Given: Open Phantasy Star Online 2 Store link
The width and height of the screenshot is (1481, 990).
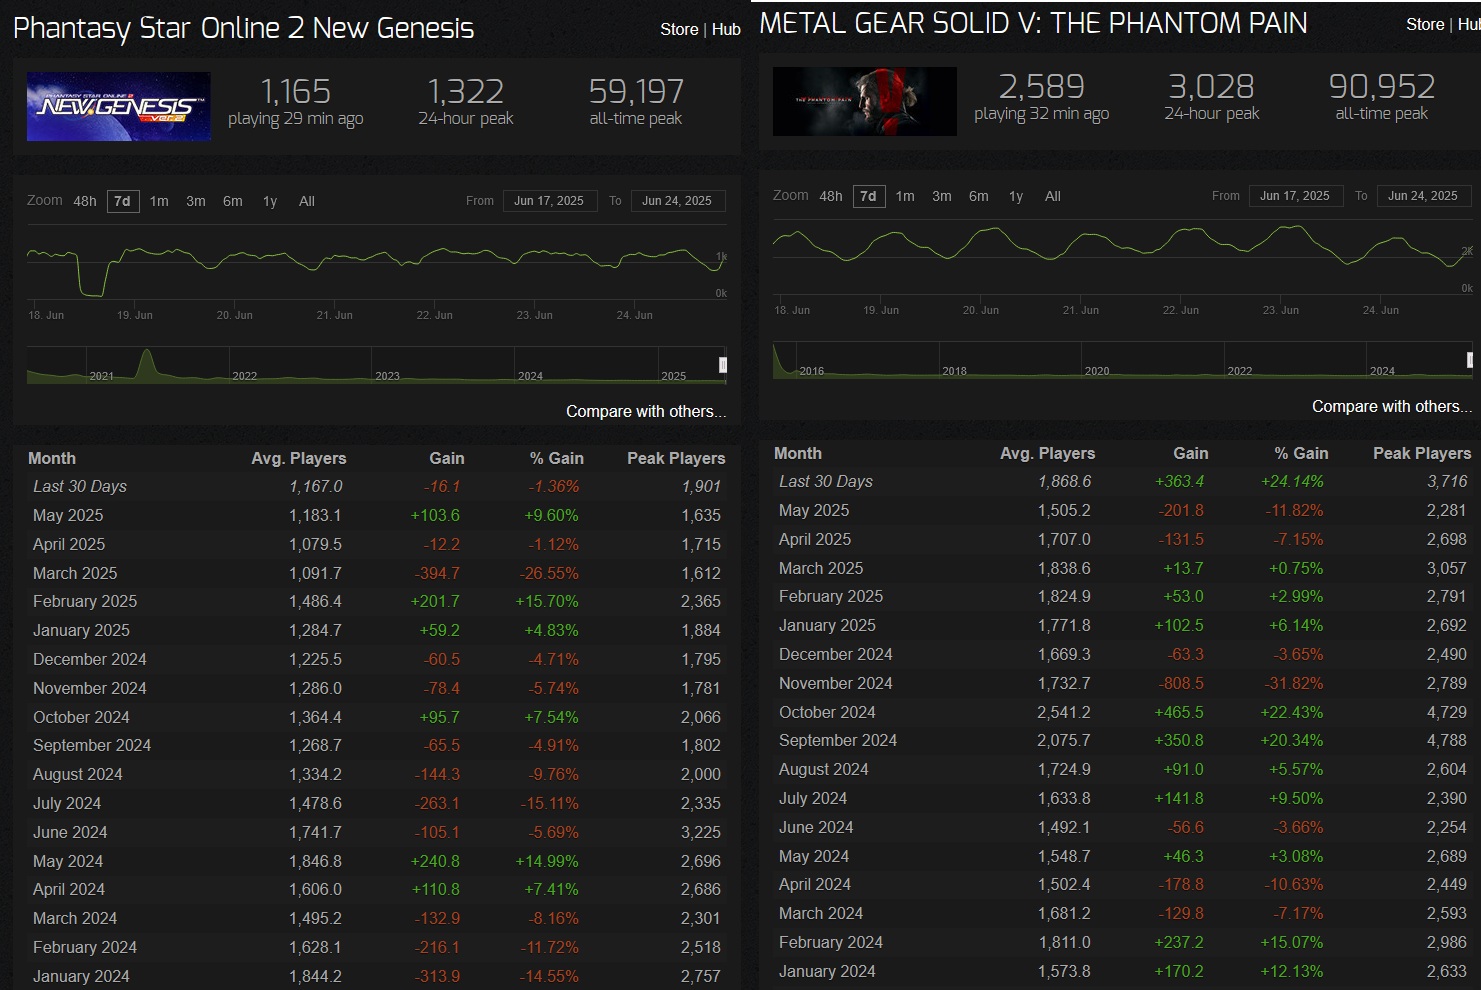Looking at the screenshot, I should (679, 29).
